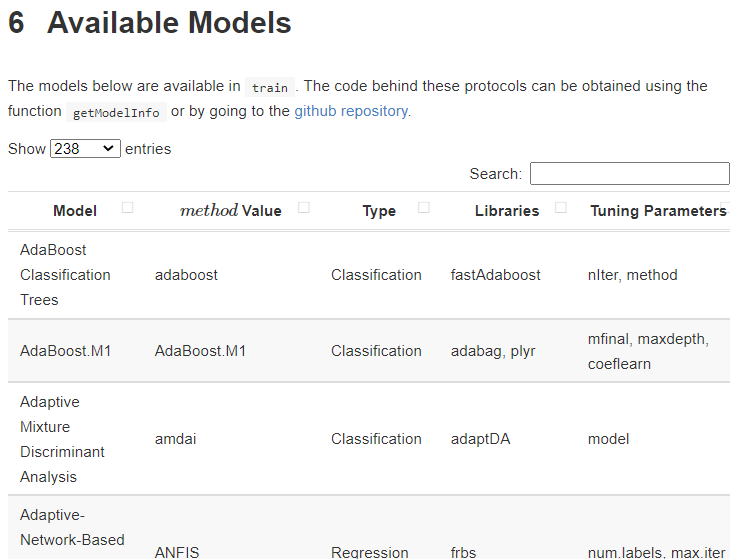Click the fastAdaboost library cell

(x=495, y=275)
